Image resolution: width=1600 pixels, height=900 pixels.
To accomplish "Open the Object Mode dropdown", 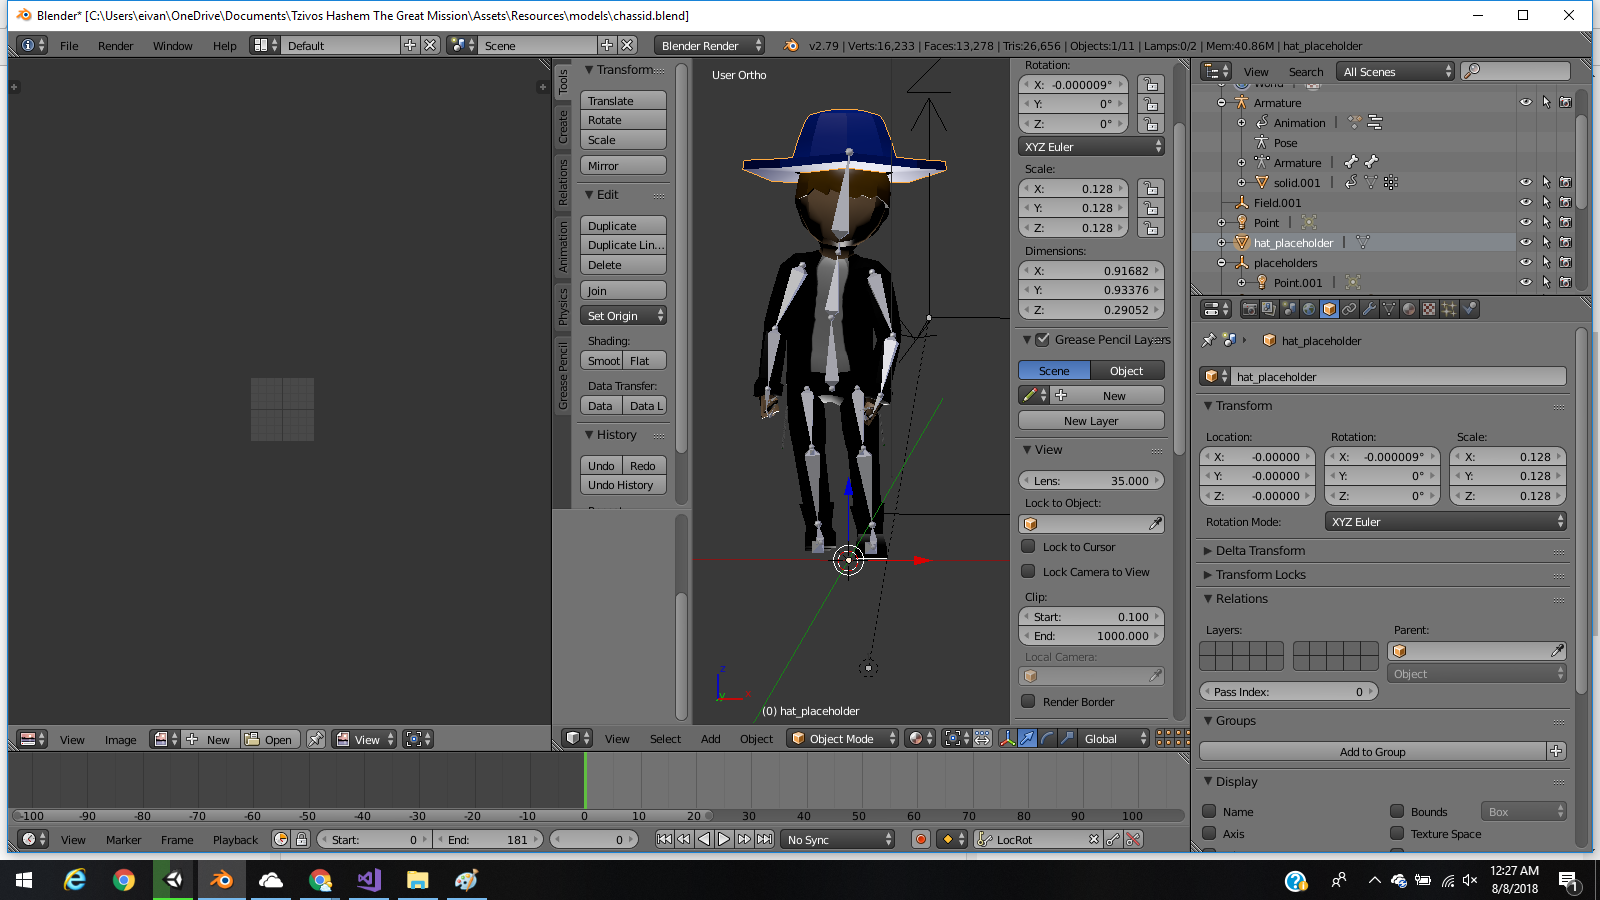I will click(x=842, y=738).
